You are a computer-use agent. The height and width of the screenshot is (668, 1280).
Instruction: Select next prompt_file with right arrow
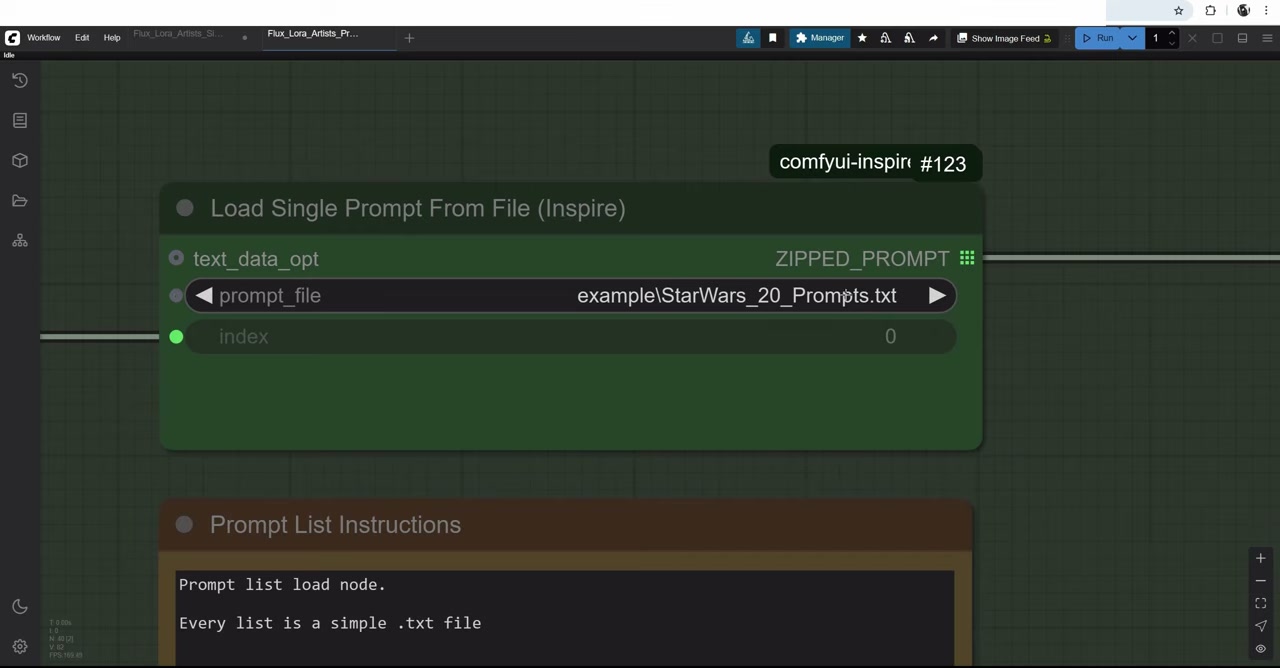(x=937, y=295)
